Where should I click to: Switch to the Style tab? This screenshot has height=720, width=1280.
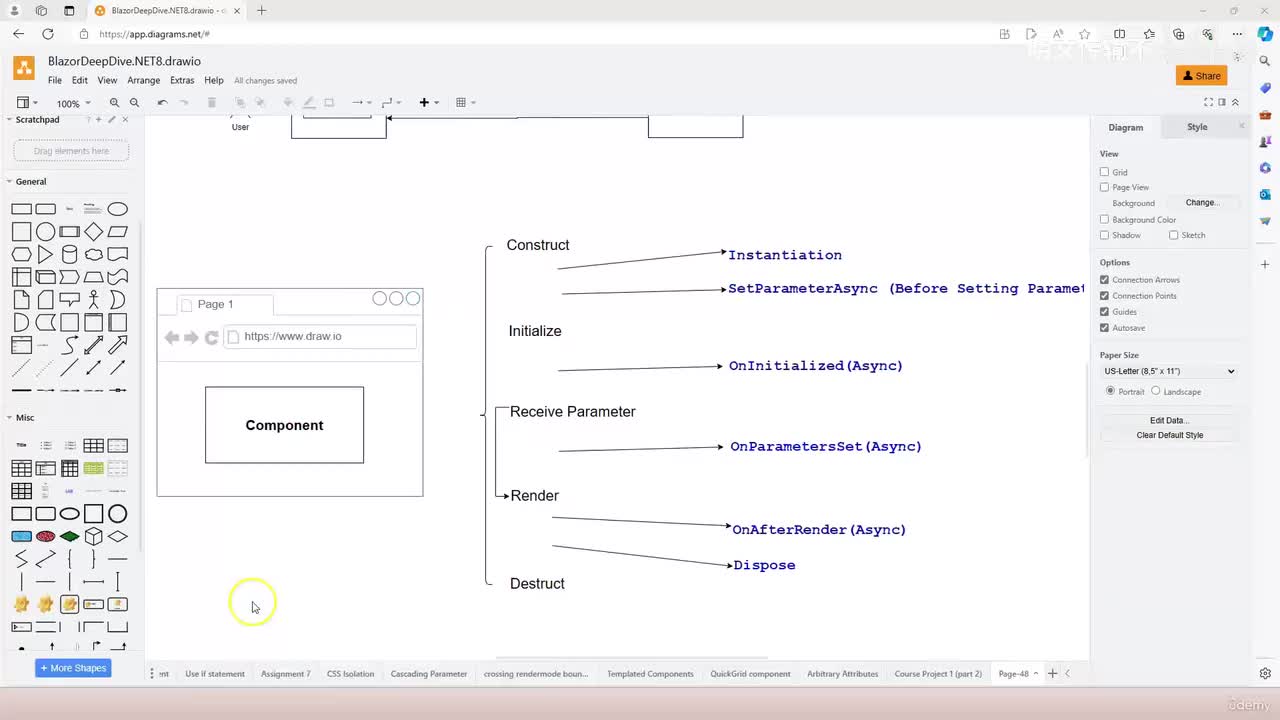point(1197,127)
